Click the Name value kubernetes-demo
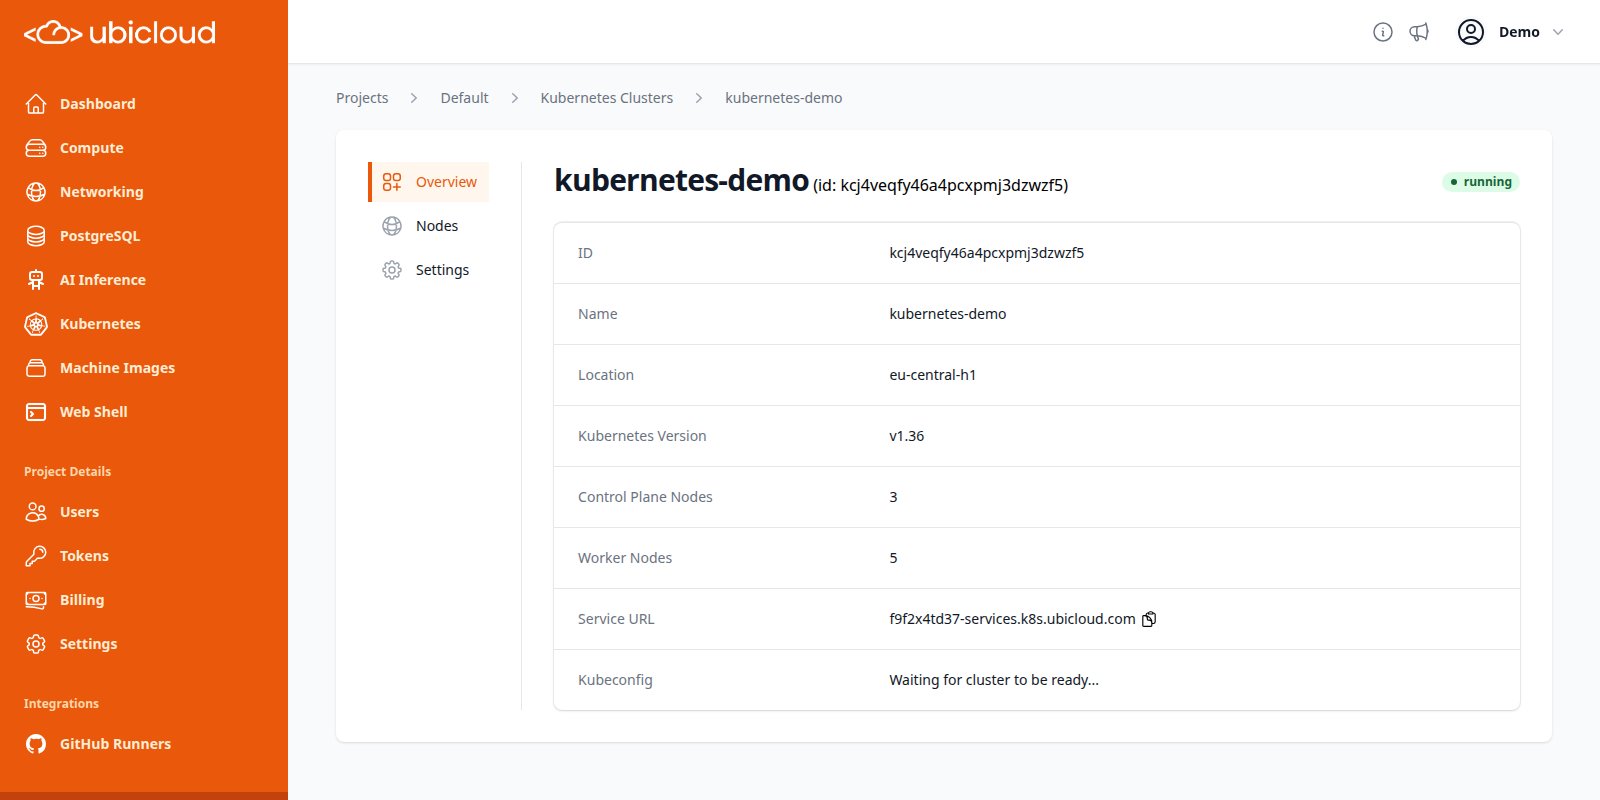Image resolution: width=1600 pixels, height=800 pixels. pyautogui.click(x=948, y=314)
